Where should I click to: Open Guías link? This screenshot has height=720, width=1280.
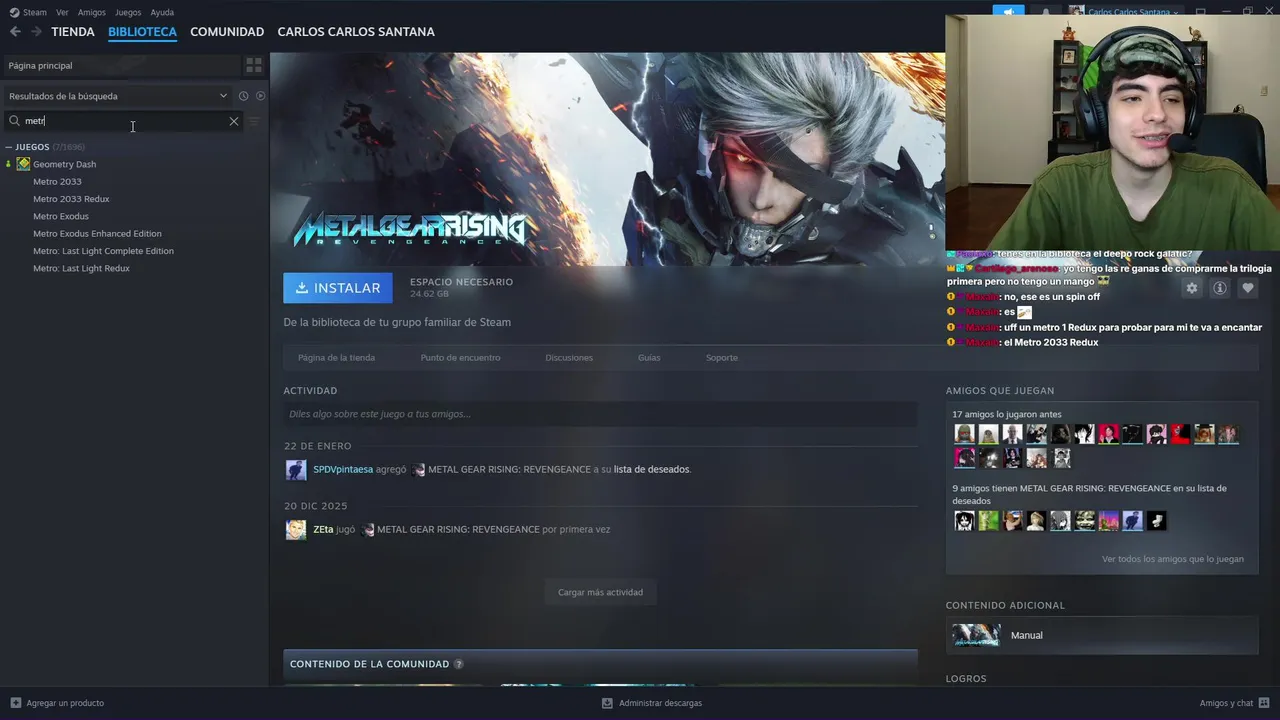click(649, 358)
